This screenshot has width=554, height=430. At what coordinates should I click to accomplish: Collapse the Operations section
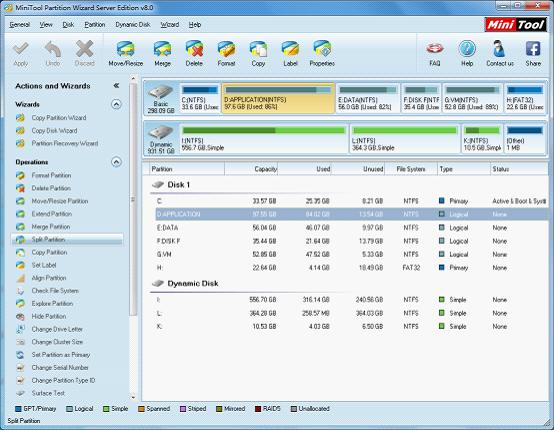point(116,162)
